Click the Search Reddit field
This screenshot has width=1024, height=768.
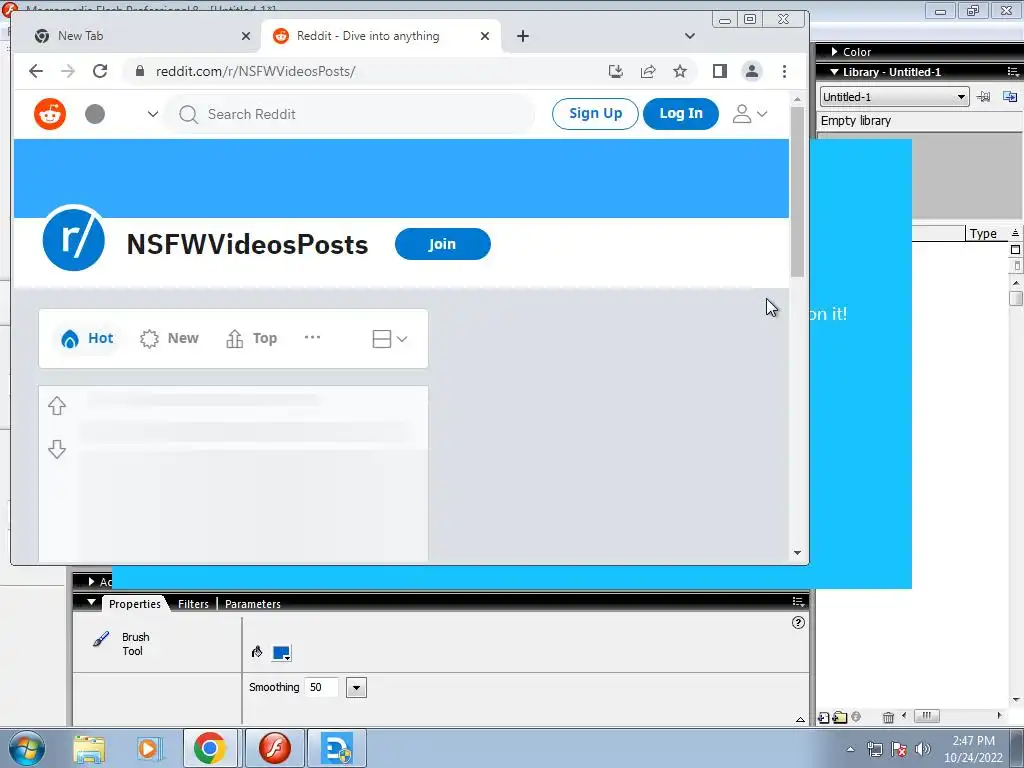(x=350, y=114)
